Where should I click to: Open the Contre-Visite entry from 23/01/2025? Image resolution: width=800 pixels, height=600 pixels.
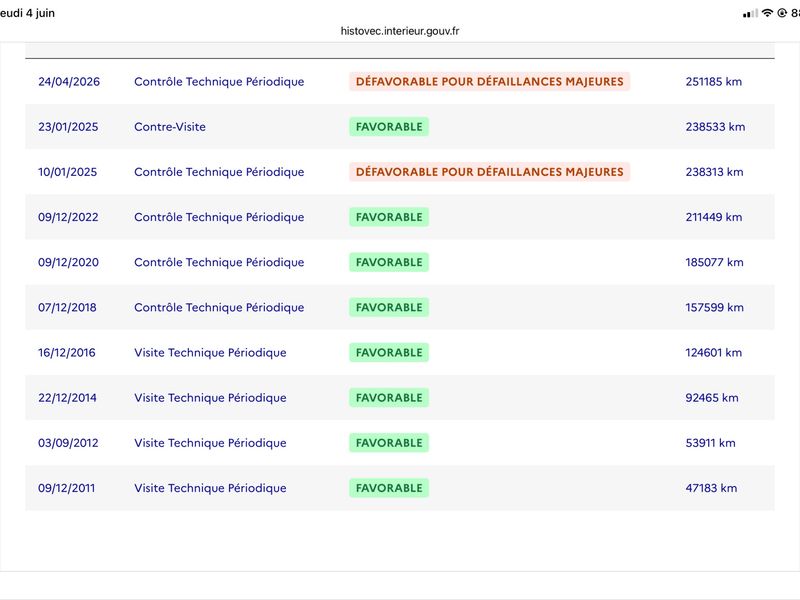pyautogui.click(x=170, y=127)
